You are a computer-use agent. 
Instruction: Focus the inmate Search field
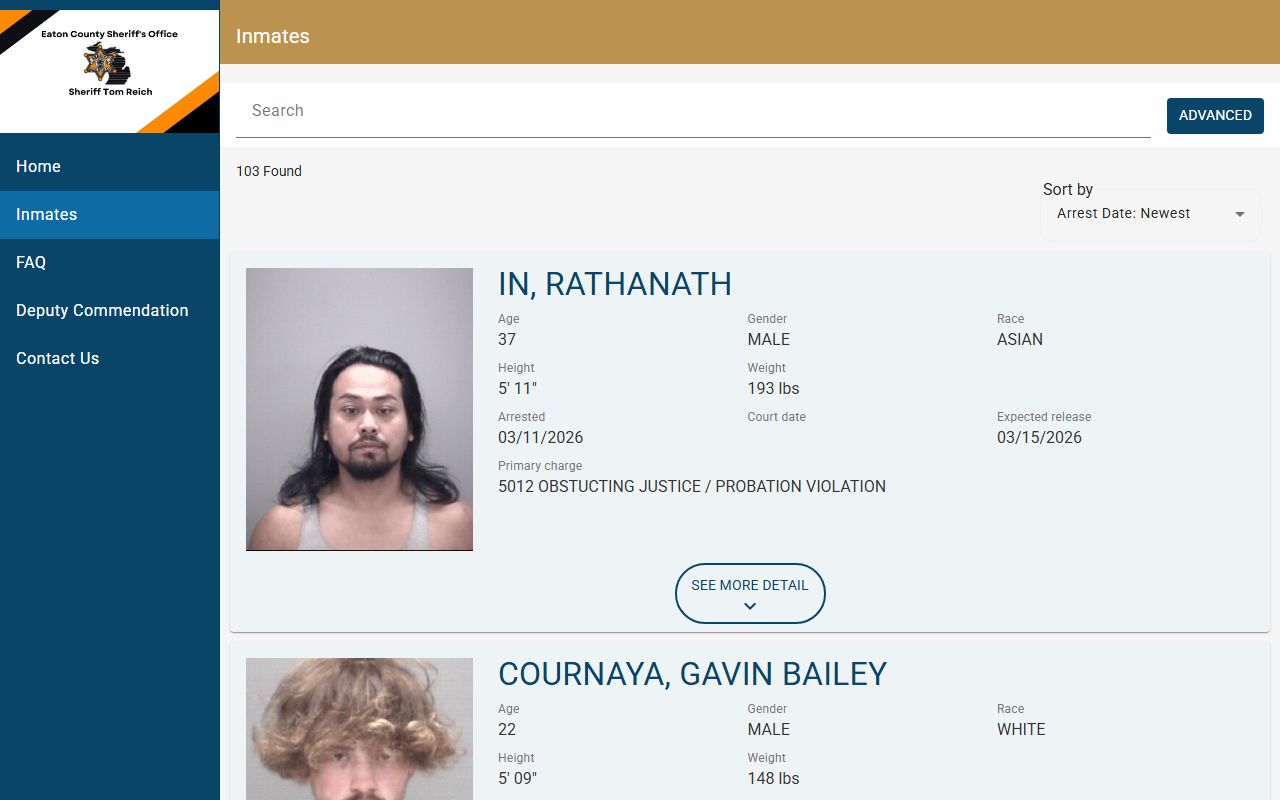[693, 111]
